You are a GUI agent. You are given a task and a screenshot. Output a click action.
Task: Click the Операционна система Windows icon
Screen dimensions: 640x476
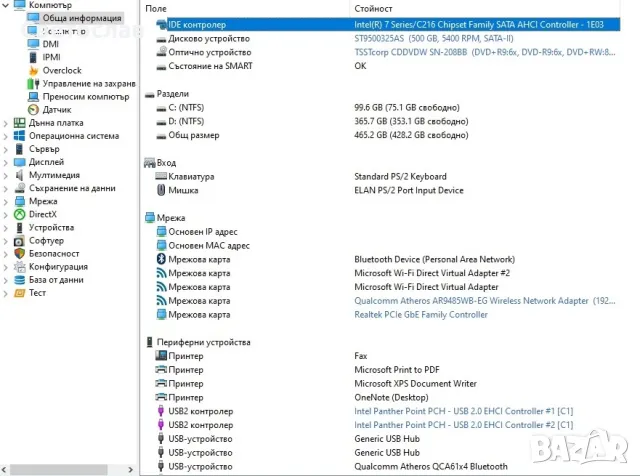point(21,136)
